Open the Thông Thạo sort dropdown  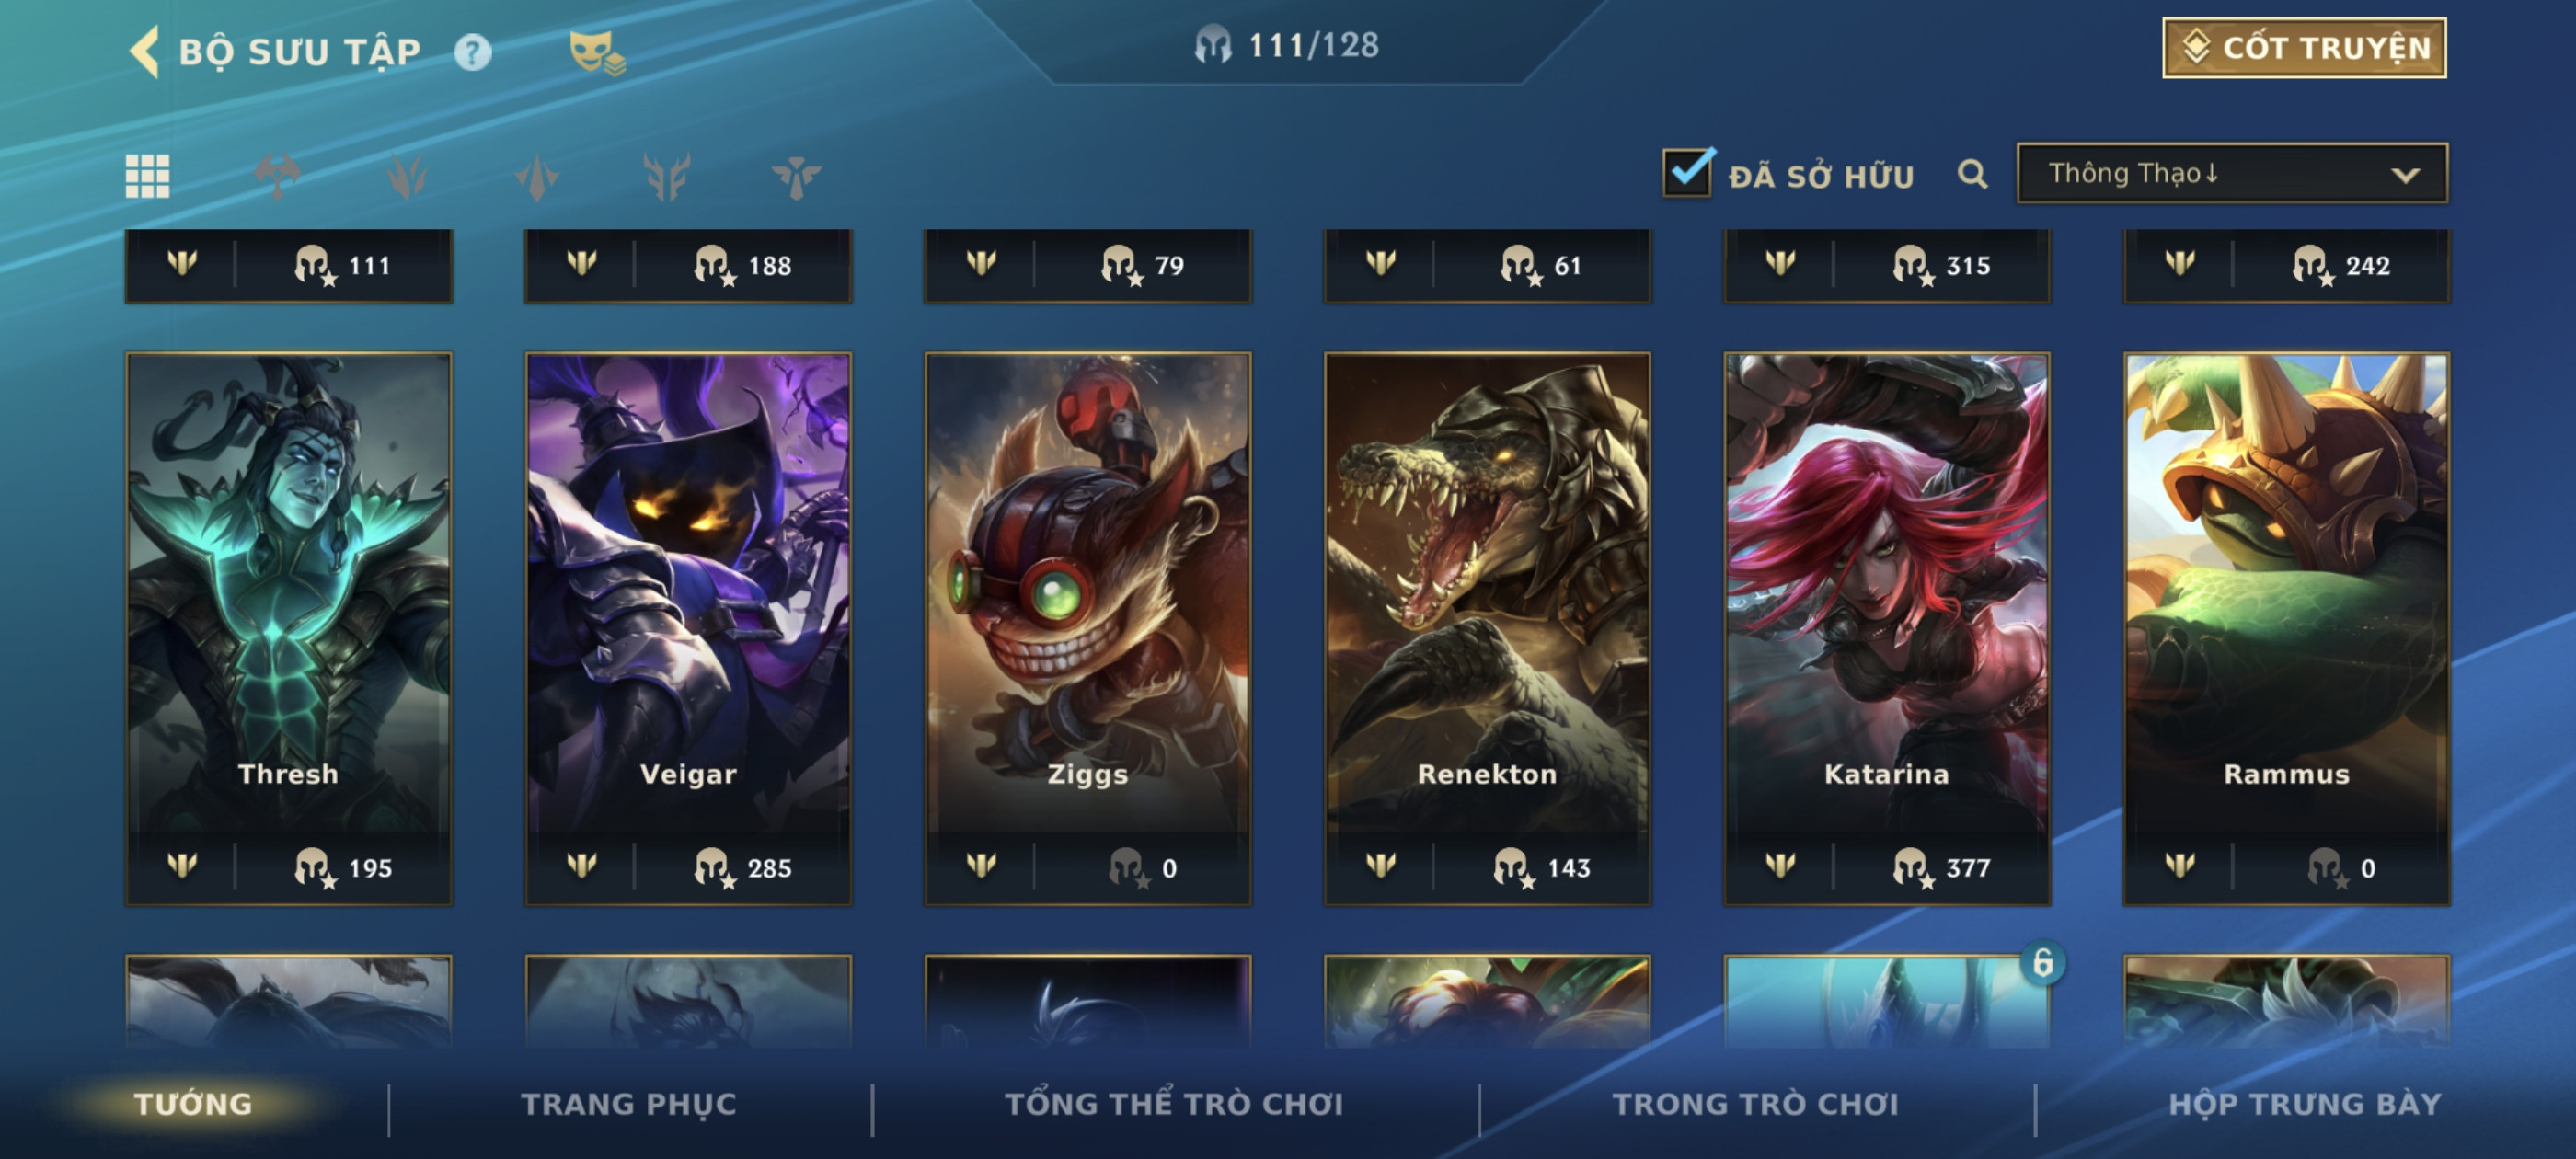tap(2232, 174)
